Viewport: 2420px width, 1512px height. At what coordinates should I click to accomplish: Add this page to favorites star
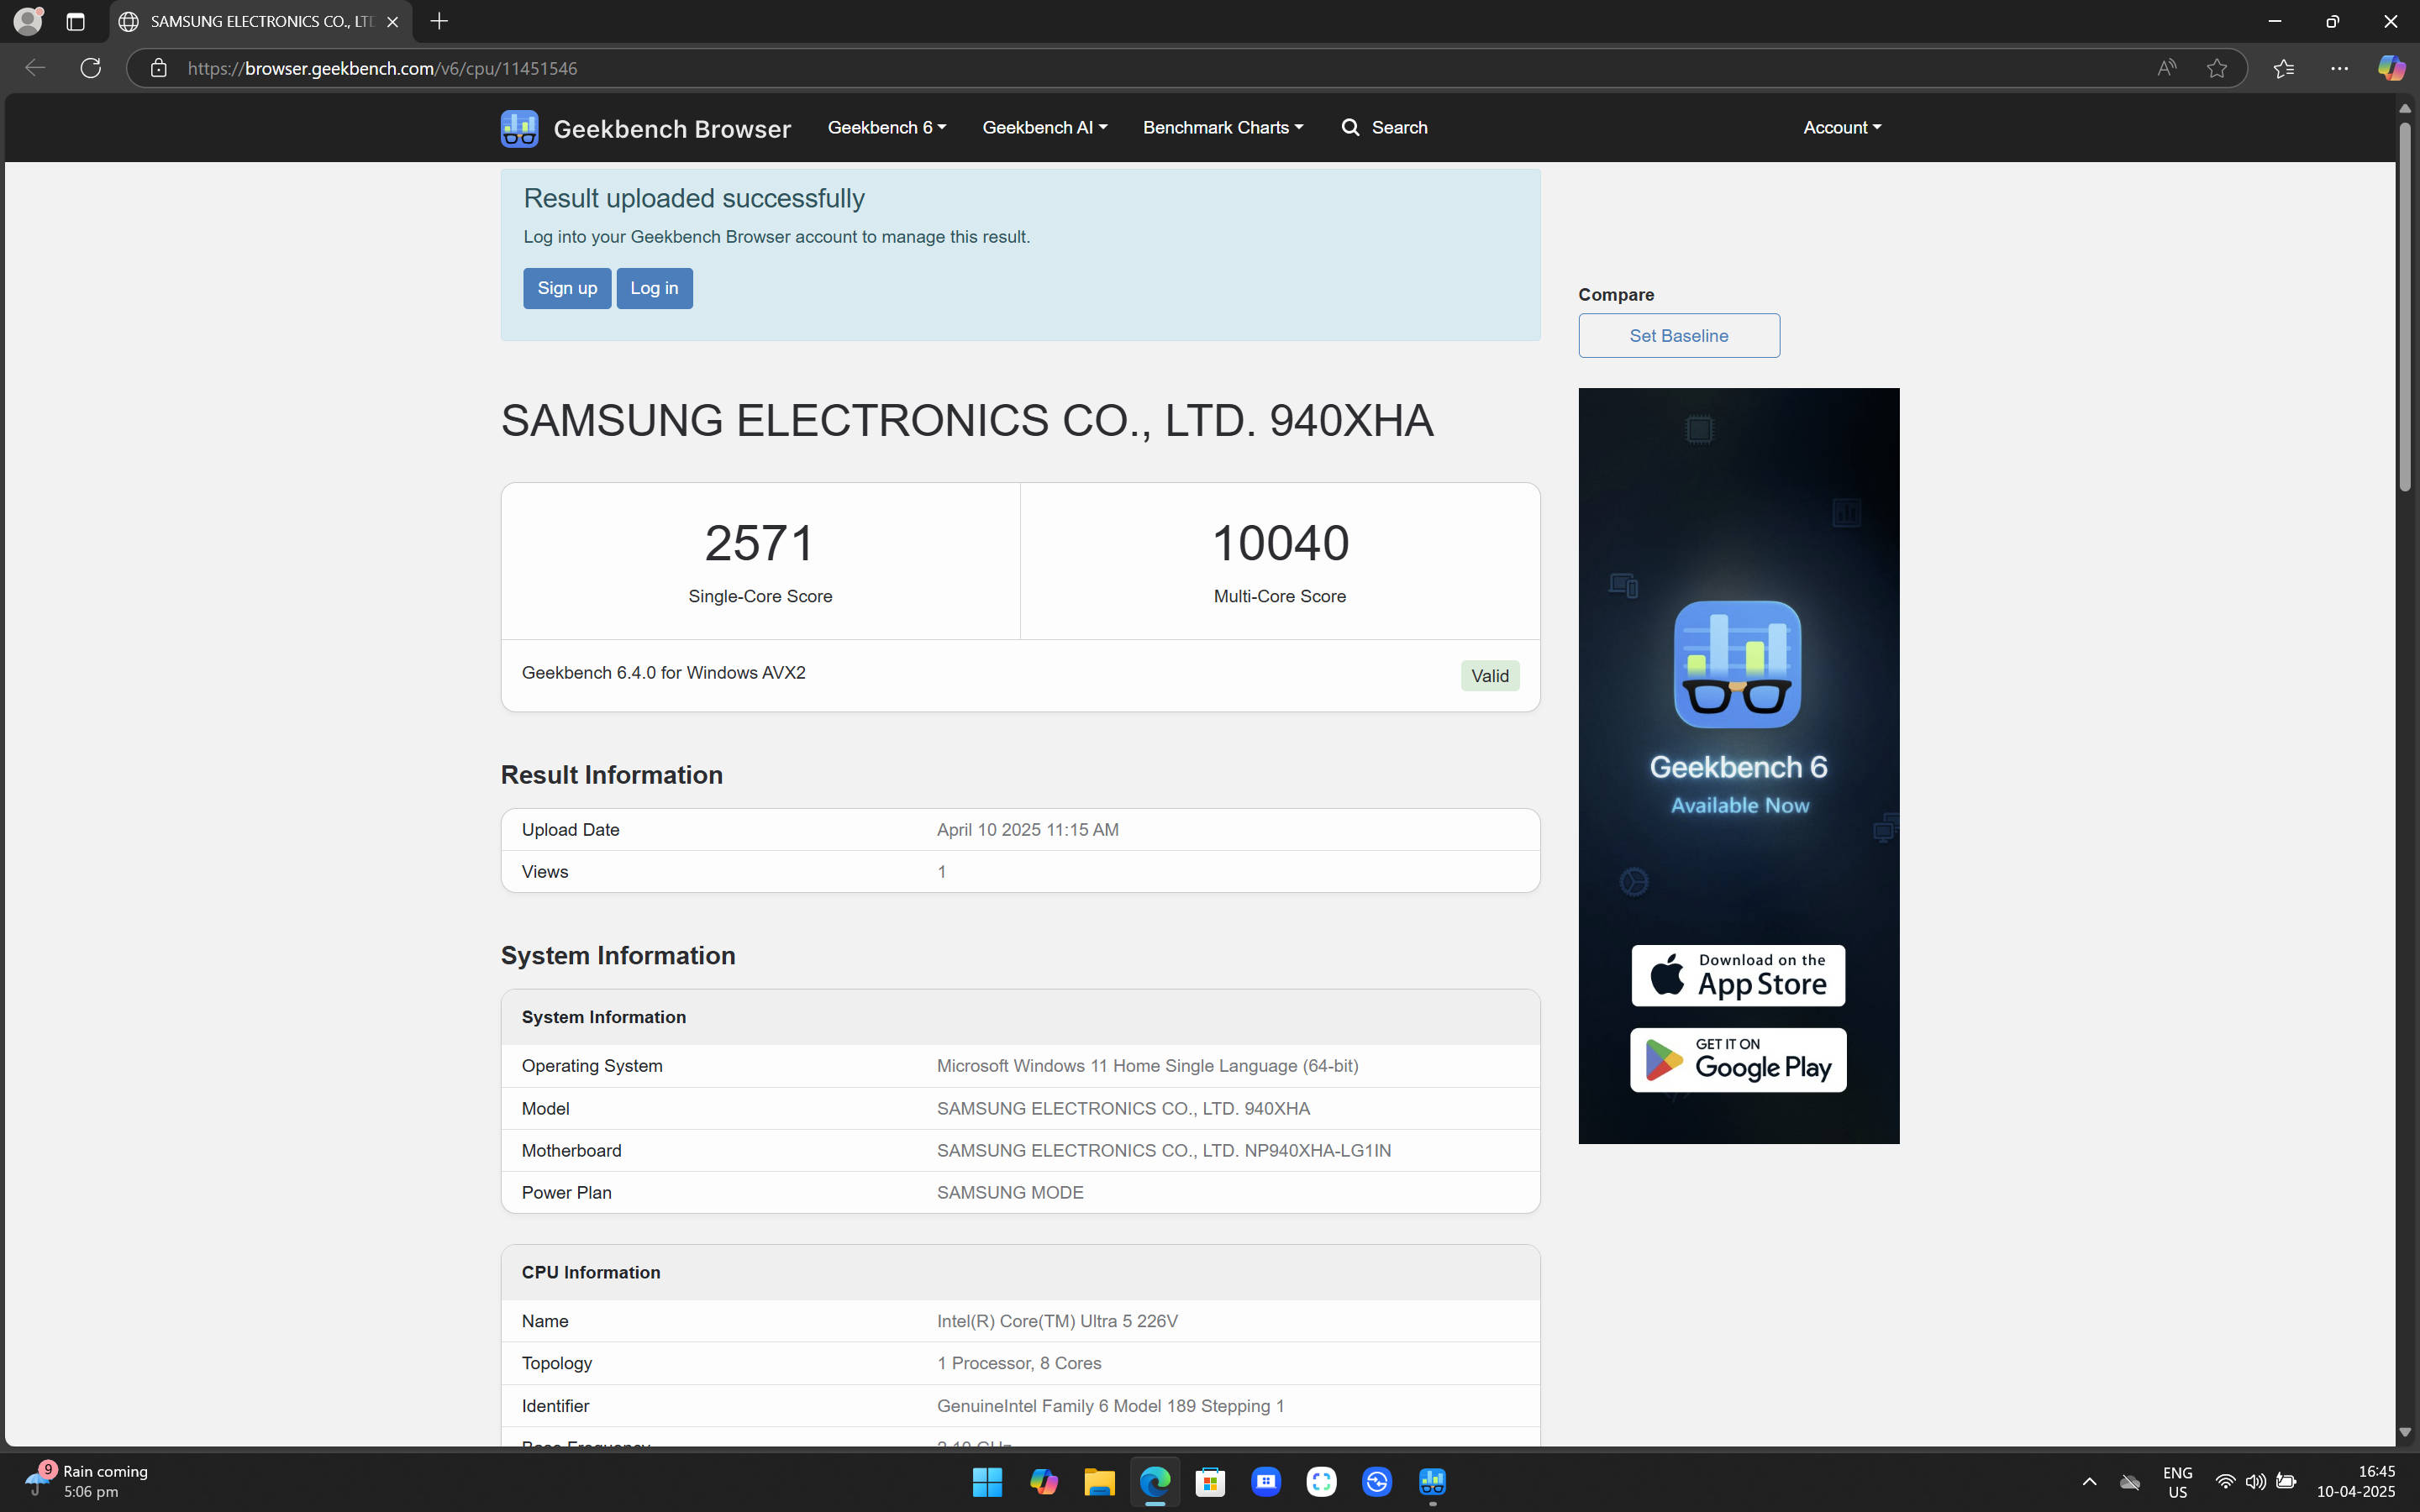tap(2216, 68)
